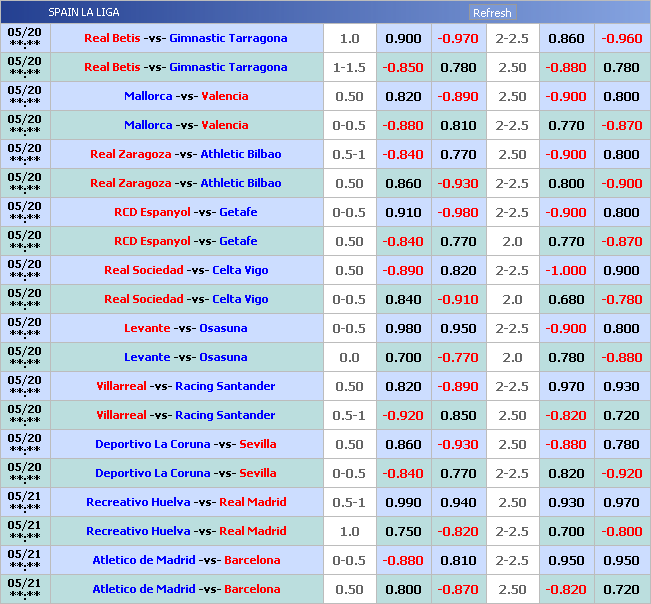The width and height of the screenshot is (651, 604).
Task: Select the -0.960 under odds in the first row
Action: click(x=621, y=39)
